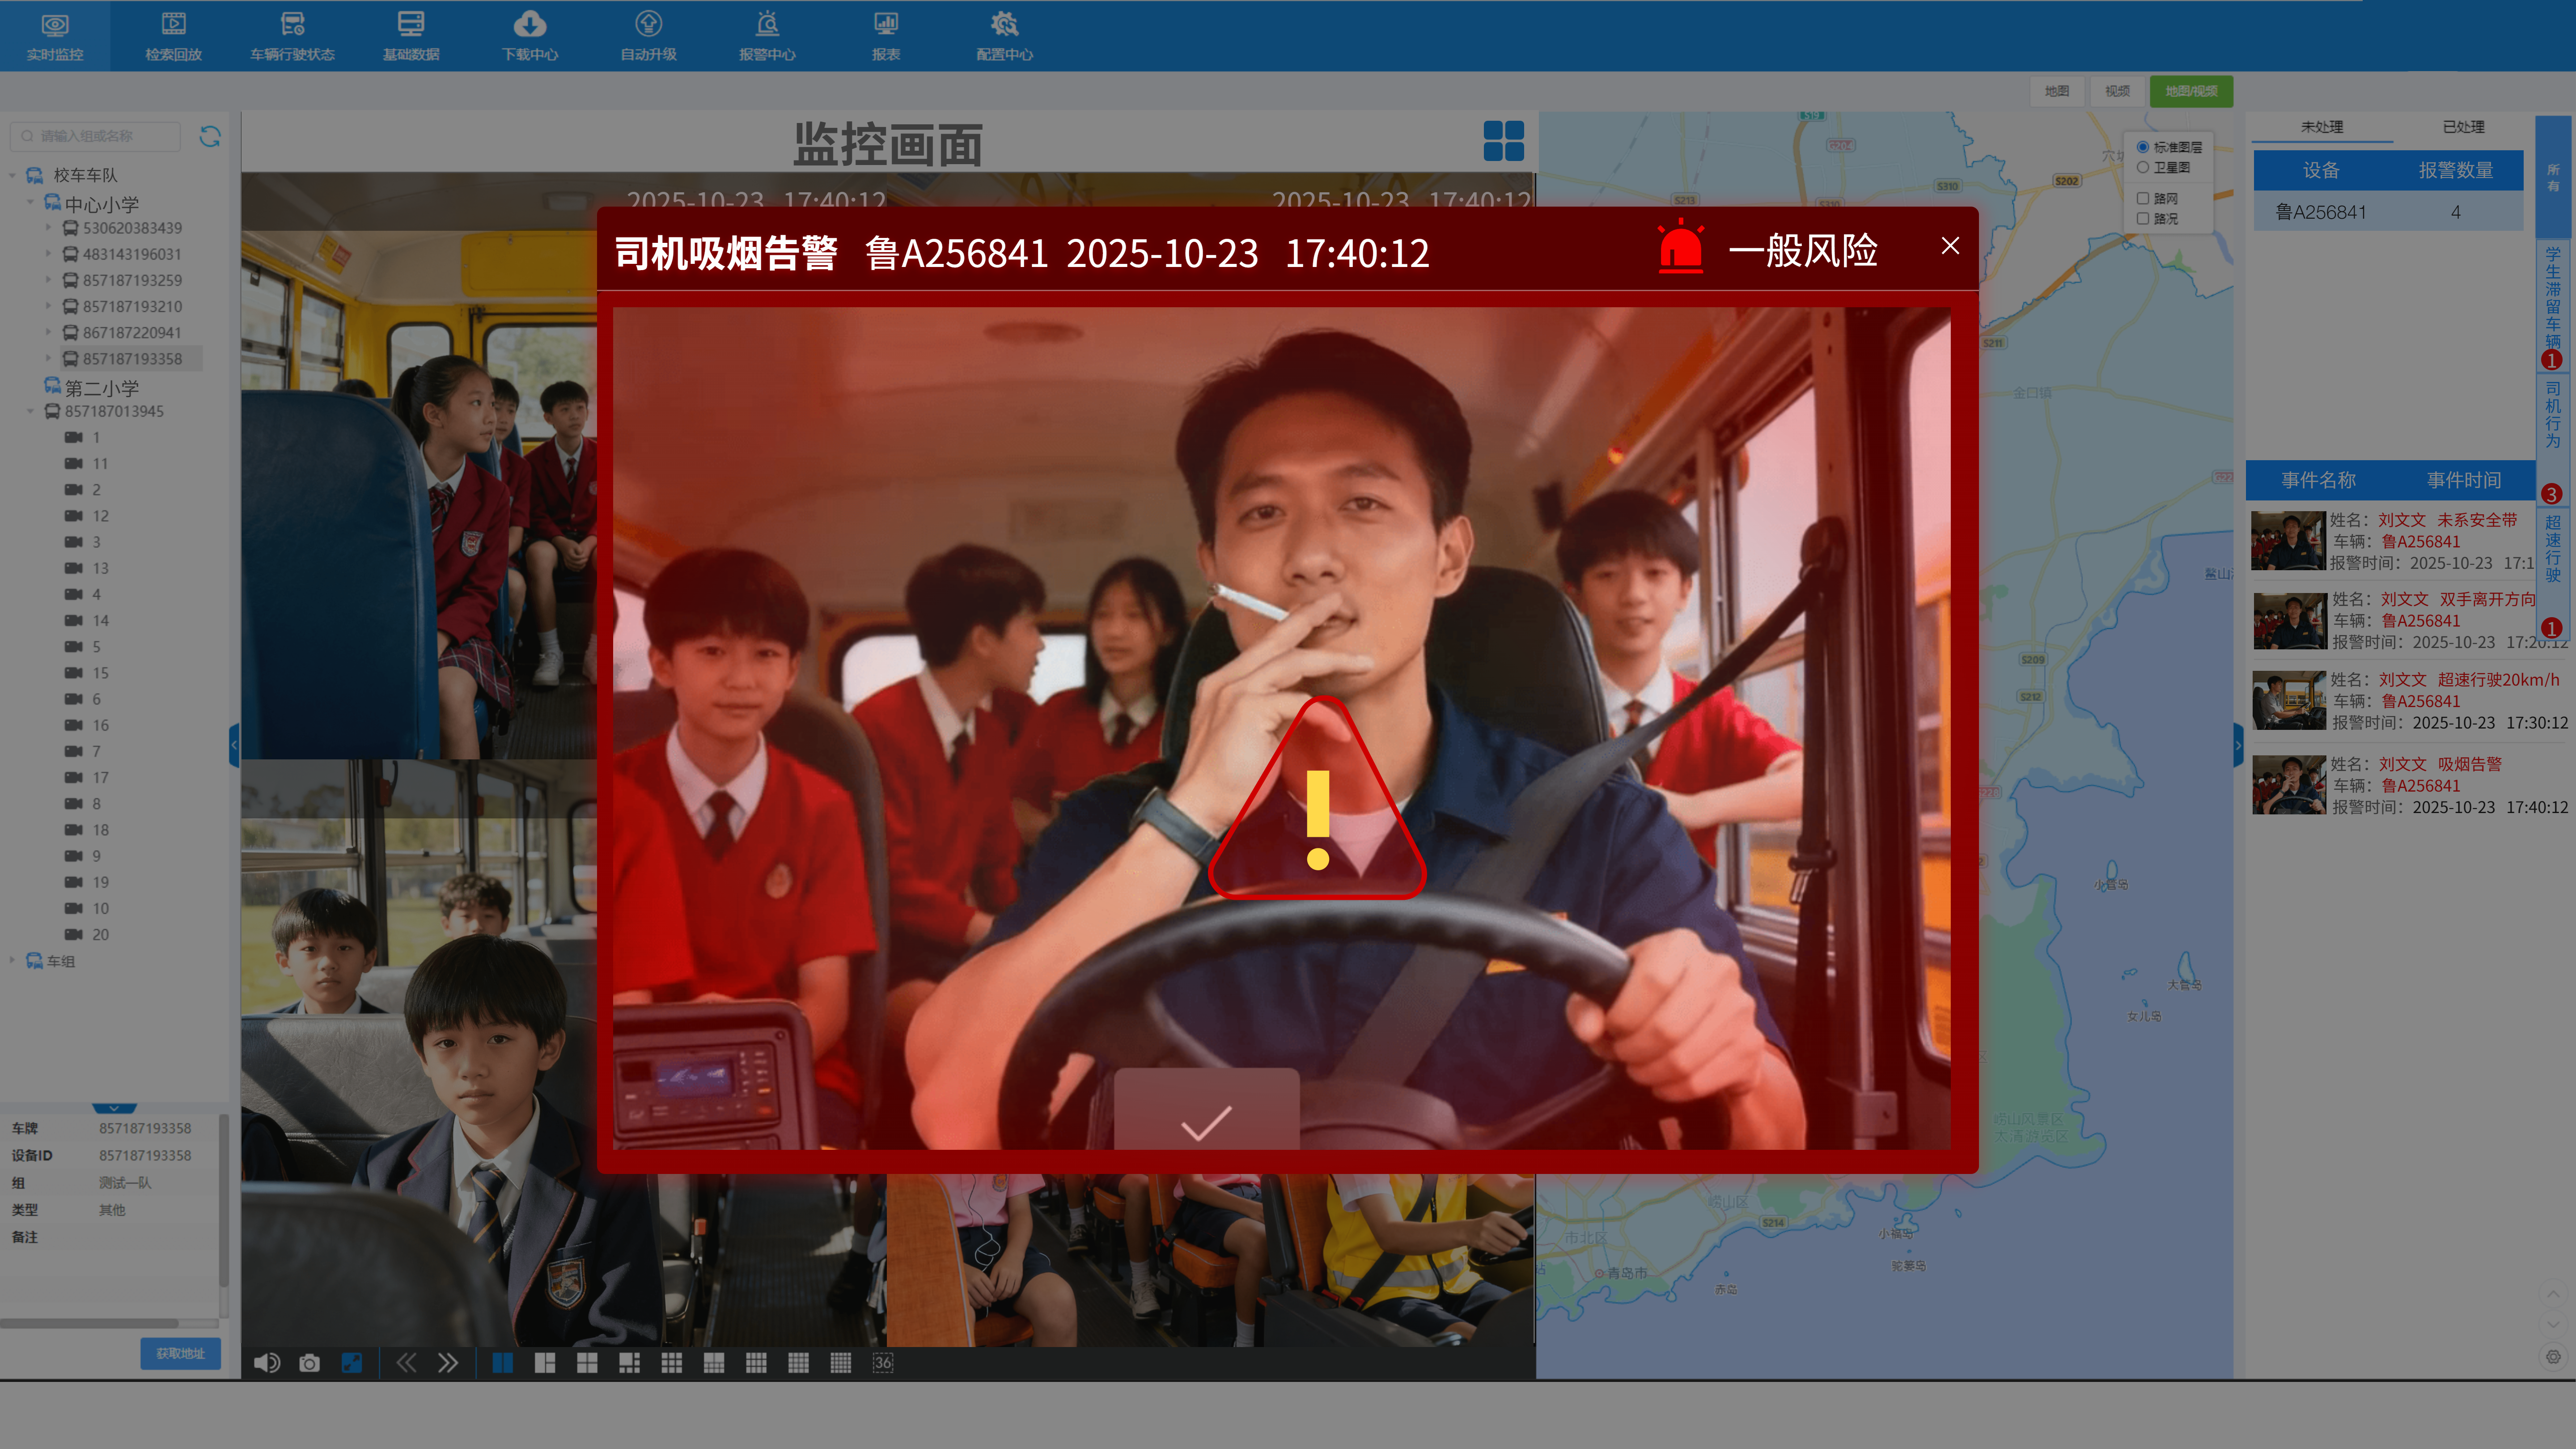Switch to the 未处理 unhandled tab
This screenshot has height=1449, width=2576.
point(2322,127)
